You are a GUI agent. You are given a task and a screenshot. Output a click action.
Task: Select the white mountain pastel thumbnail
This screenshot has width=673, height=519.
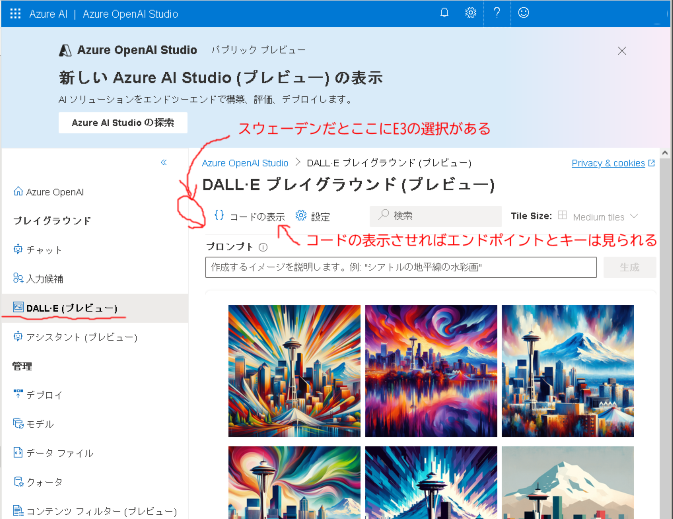(x=568, y=482)
